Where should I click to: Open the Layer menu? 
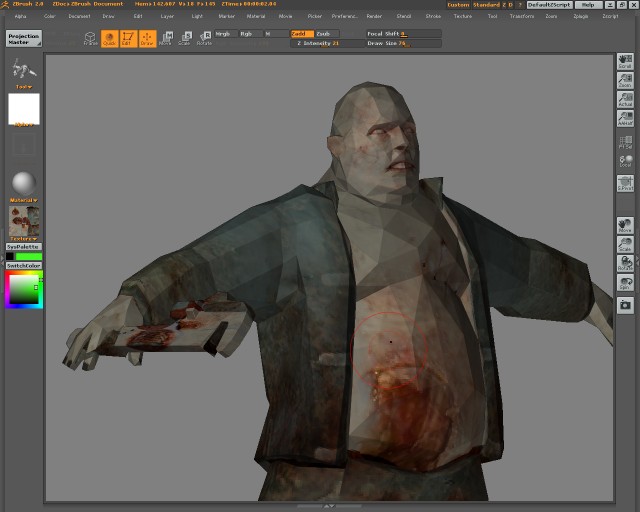tap(167, 16)
